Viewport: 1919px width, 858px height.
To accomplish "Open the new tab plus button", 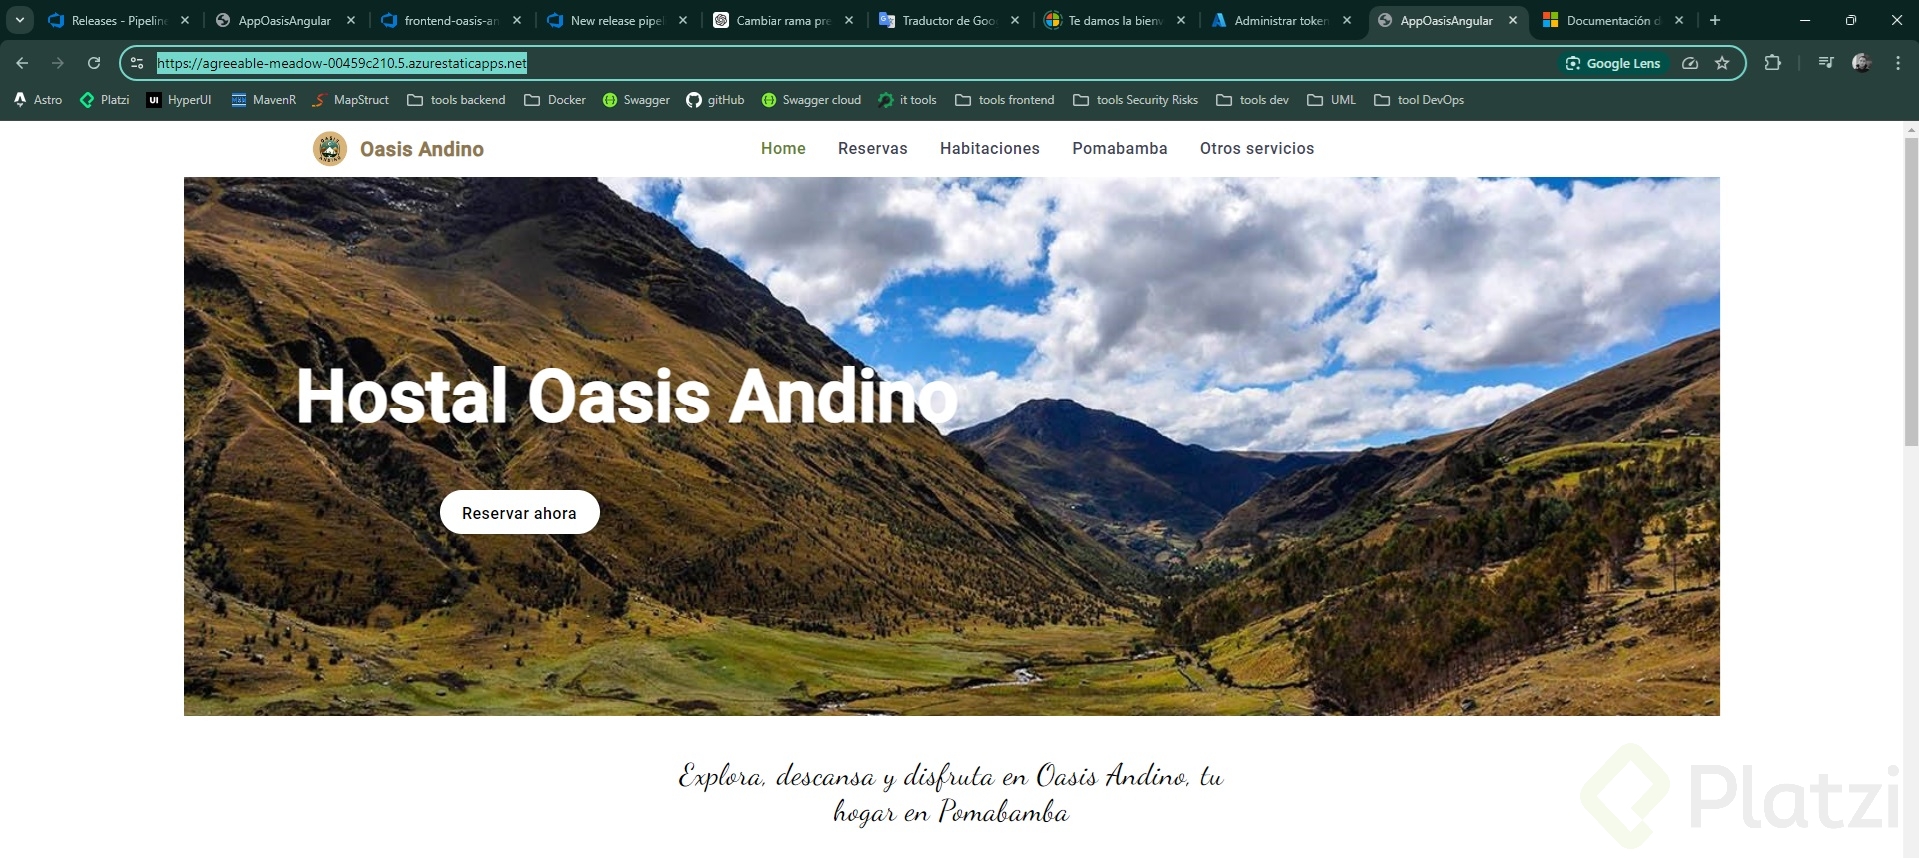I will 1715,20.
